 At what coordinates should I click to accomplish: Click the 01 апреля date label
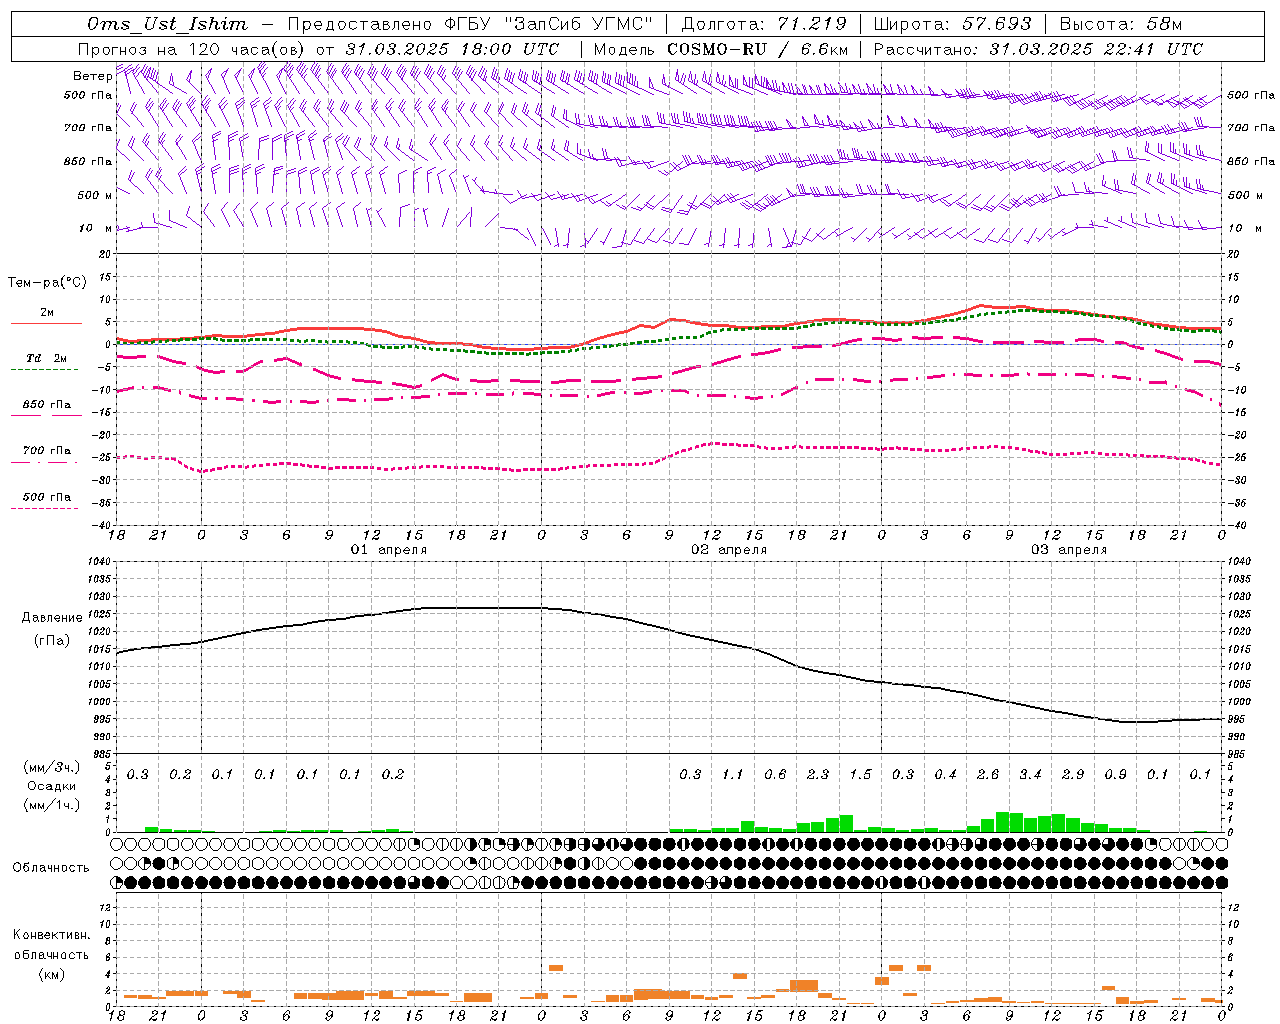(388, 550)
